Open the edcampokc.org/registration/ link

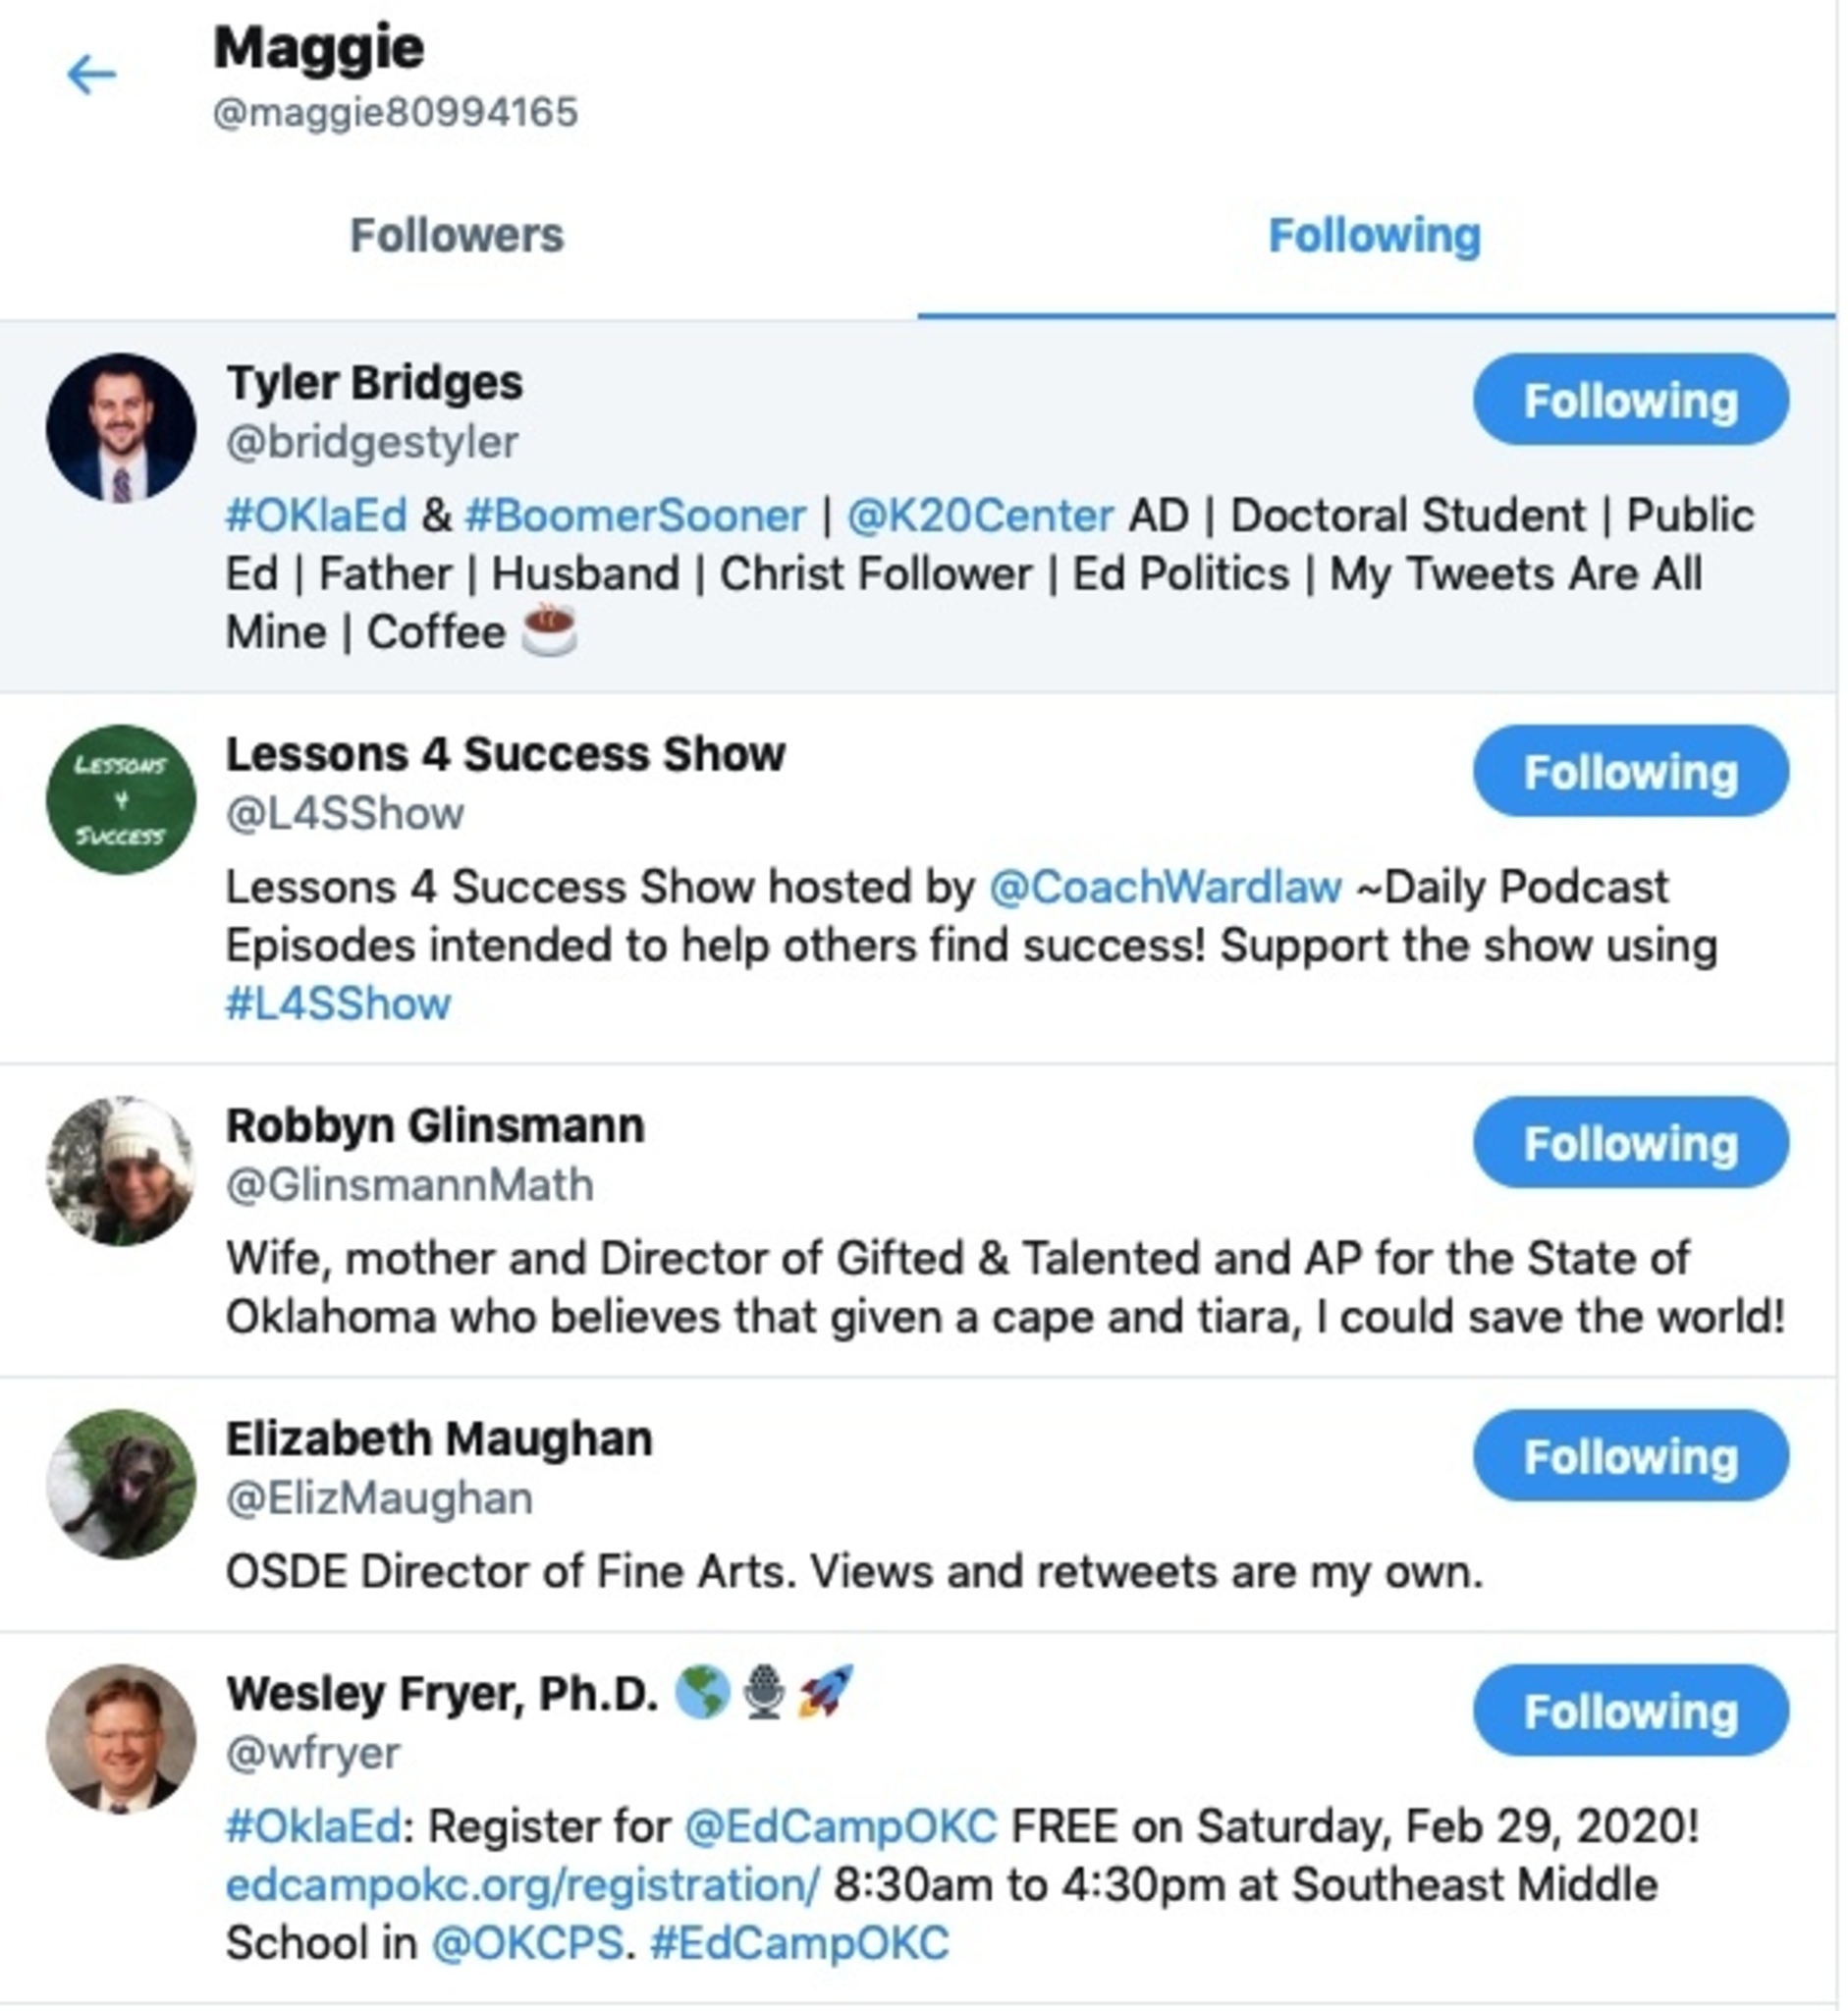(522, 1886)
